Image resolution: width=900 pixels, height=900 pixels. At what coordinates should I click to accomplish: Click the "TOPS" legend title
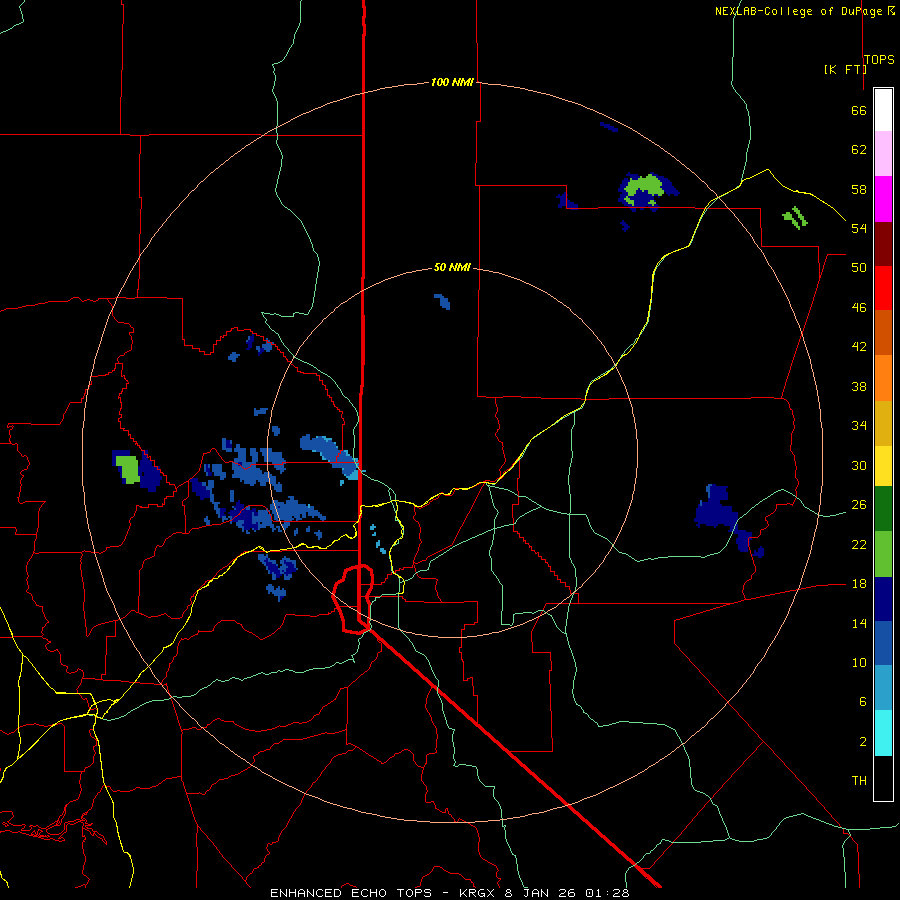(879, 59)
